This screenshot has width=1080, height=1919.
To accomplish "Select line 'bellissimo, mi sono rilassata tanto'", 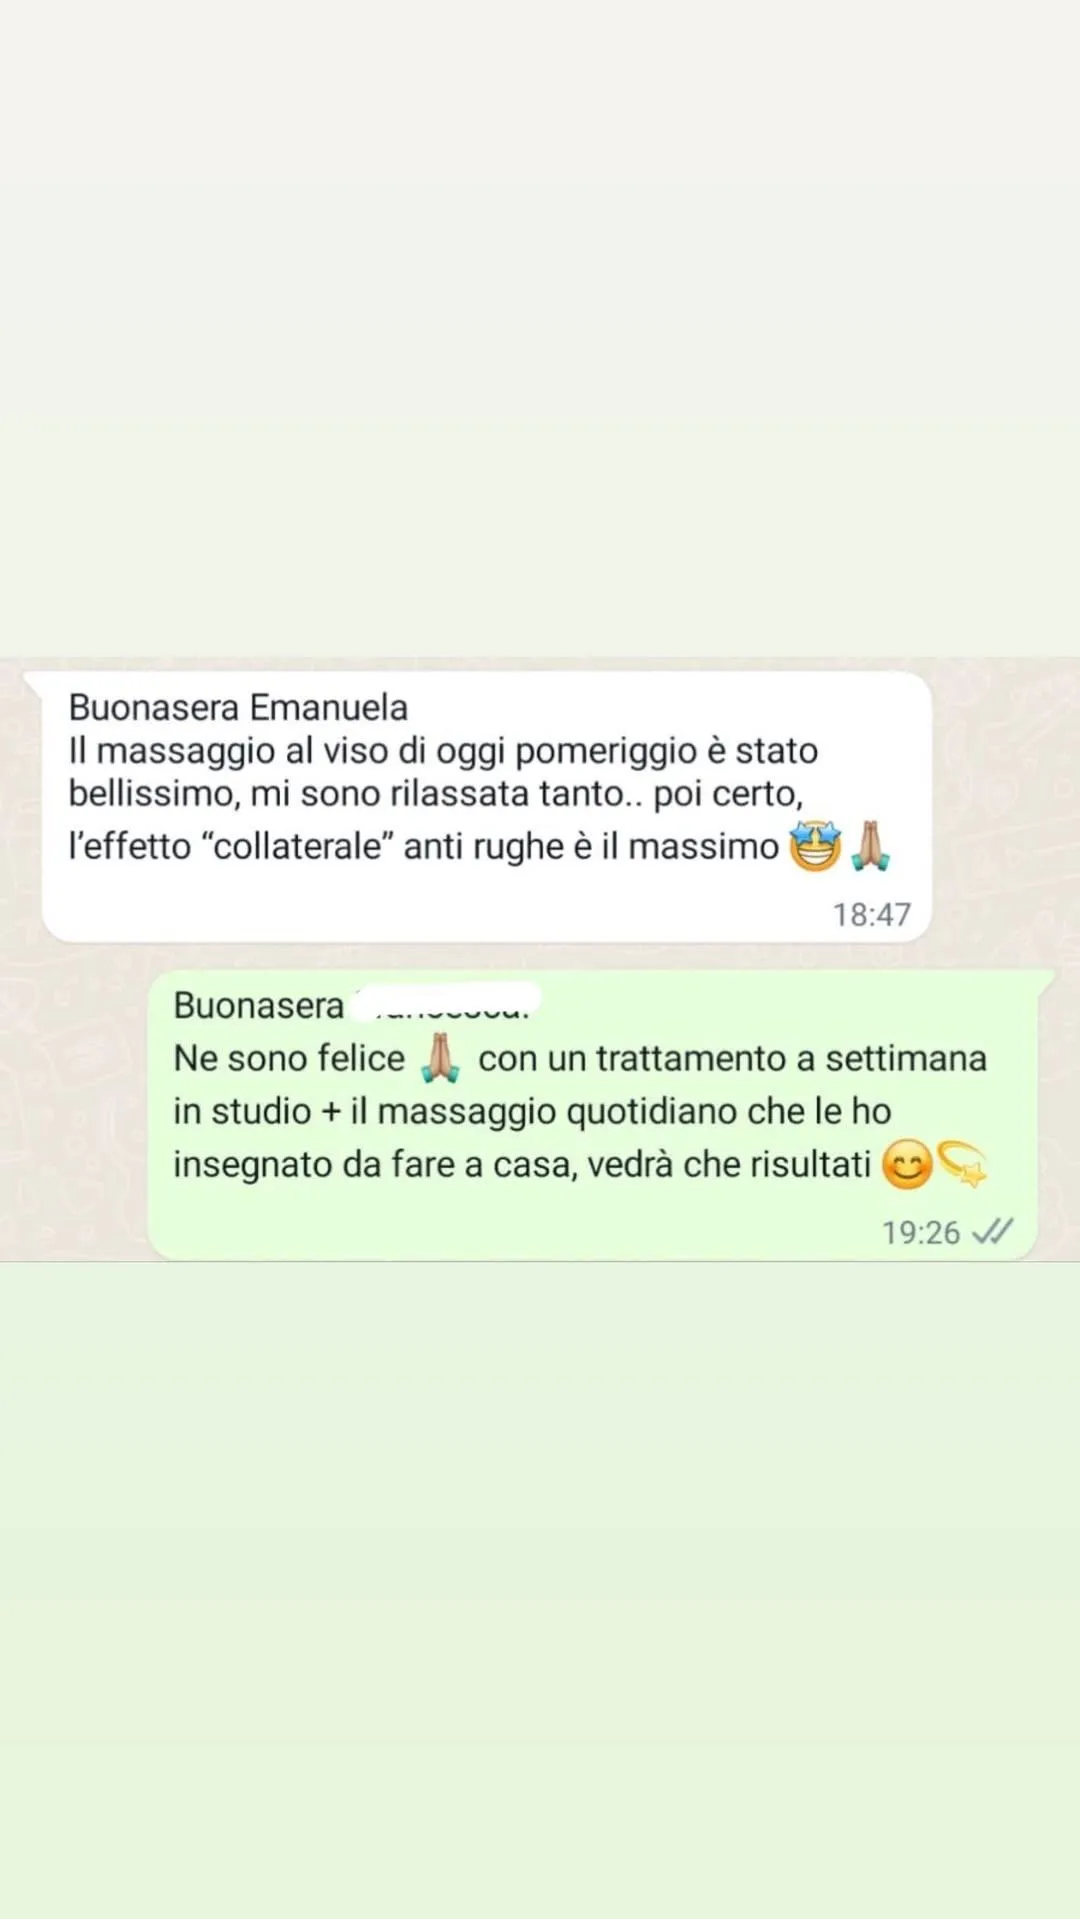I will point(436,794).
